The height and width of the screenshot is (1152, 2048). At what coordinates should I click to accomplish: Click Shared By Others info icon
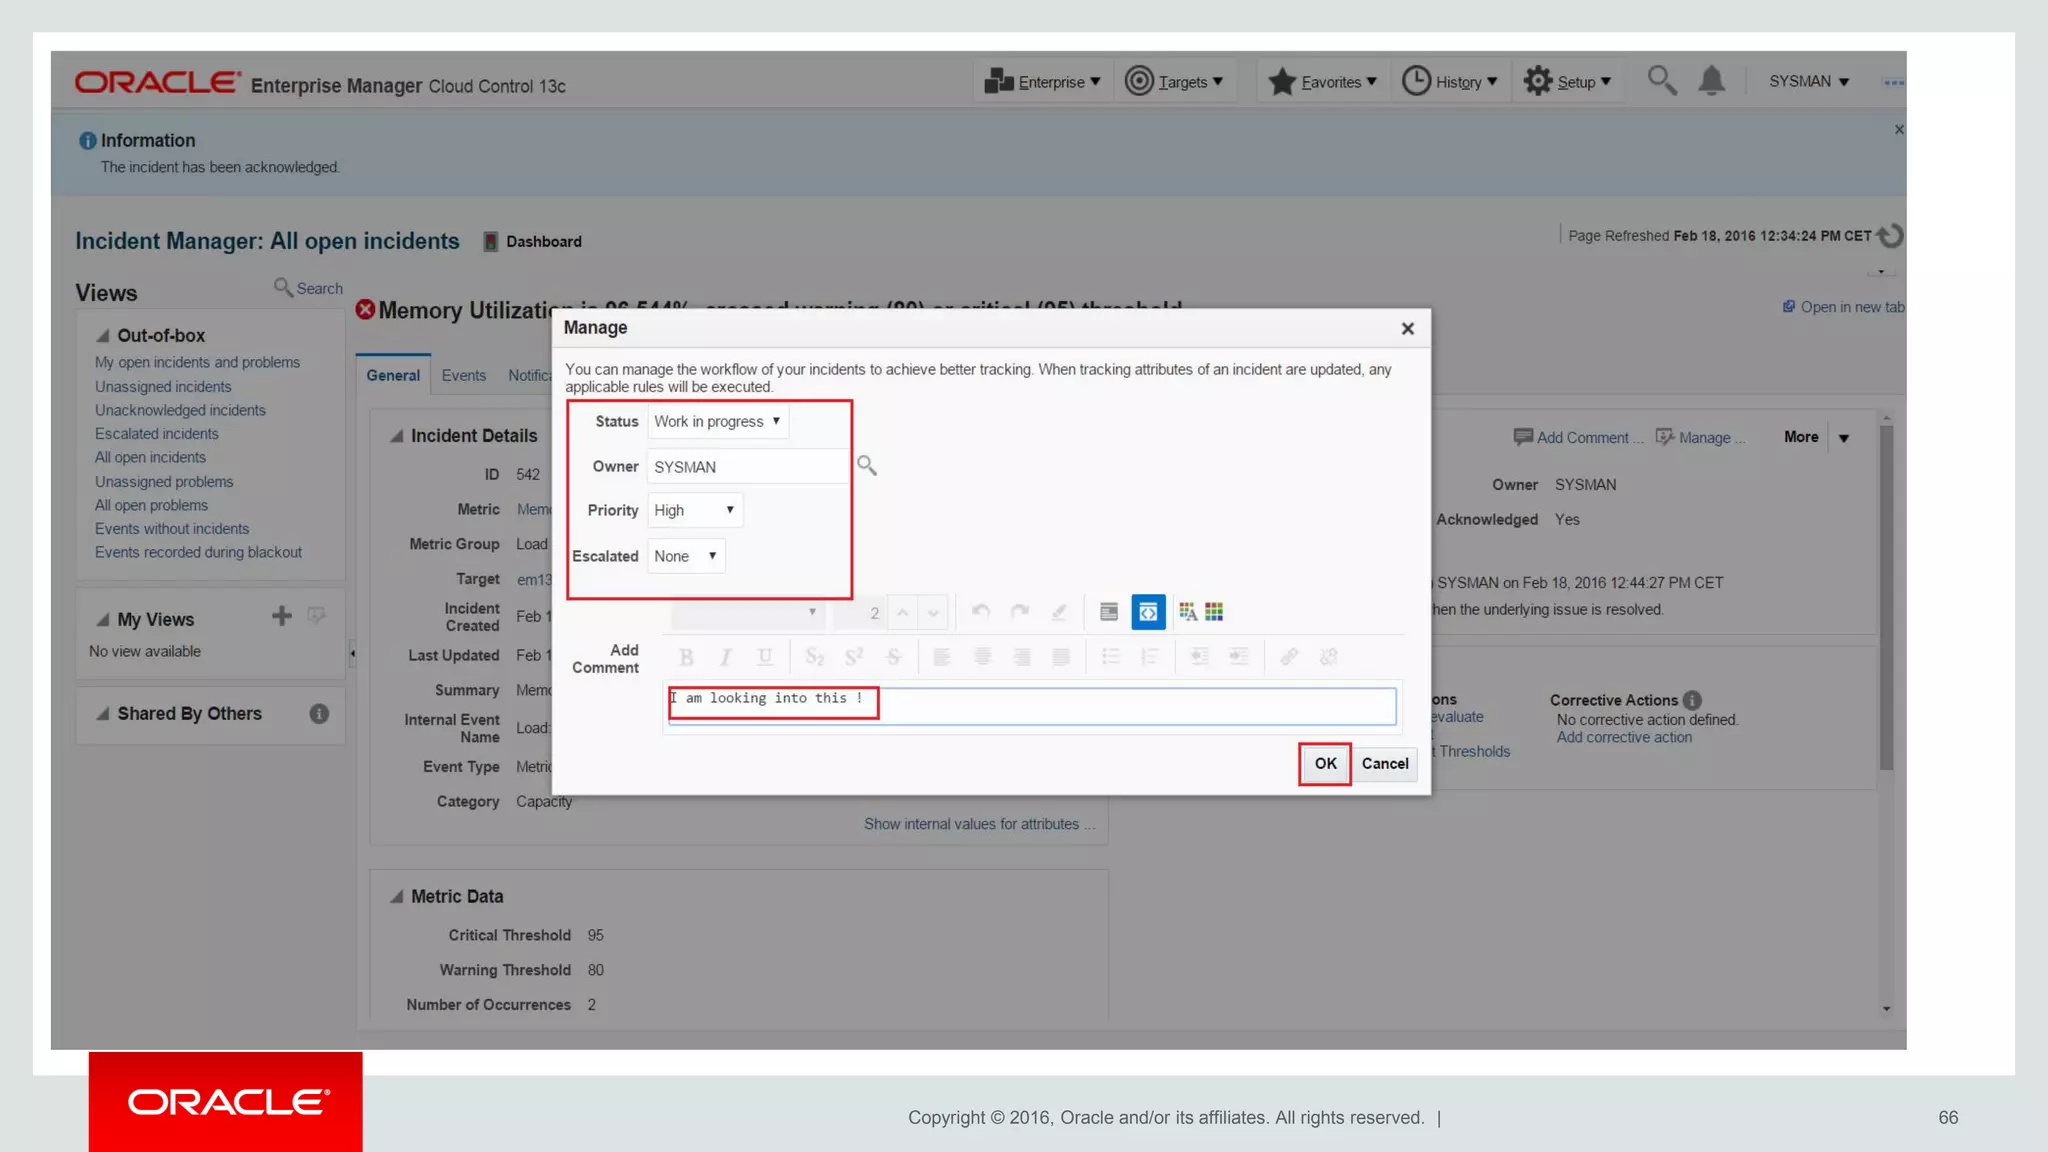(x=319, y=714)
